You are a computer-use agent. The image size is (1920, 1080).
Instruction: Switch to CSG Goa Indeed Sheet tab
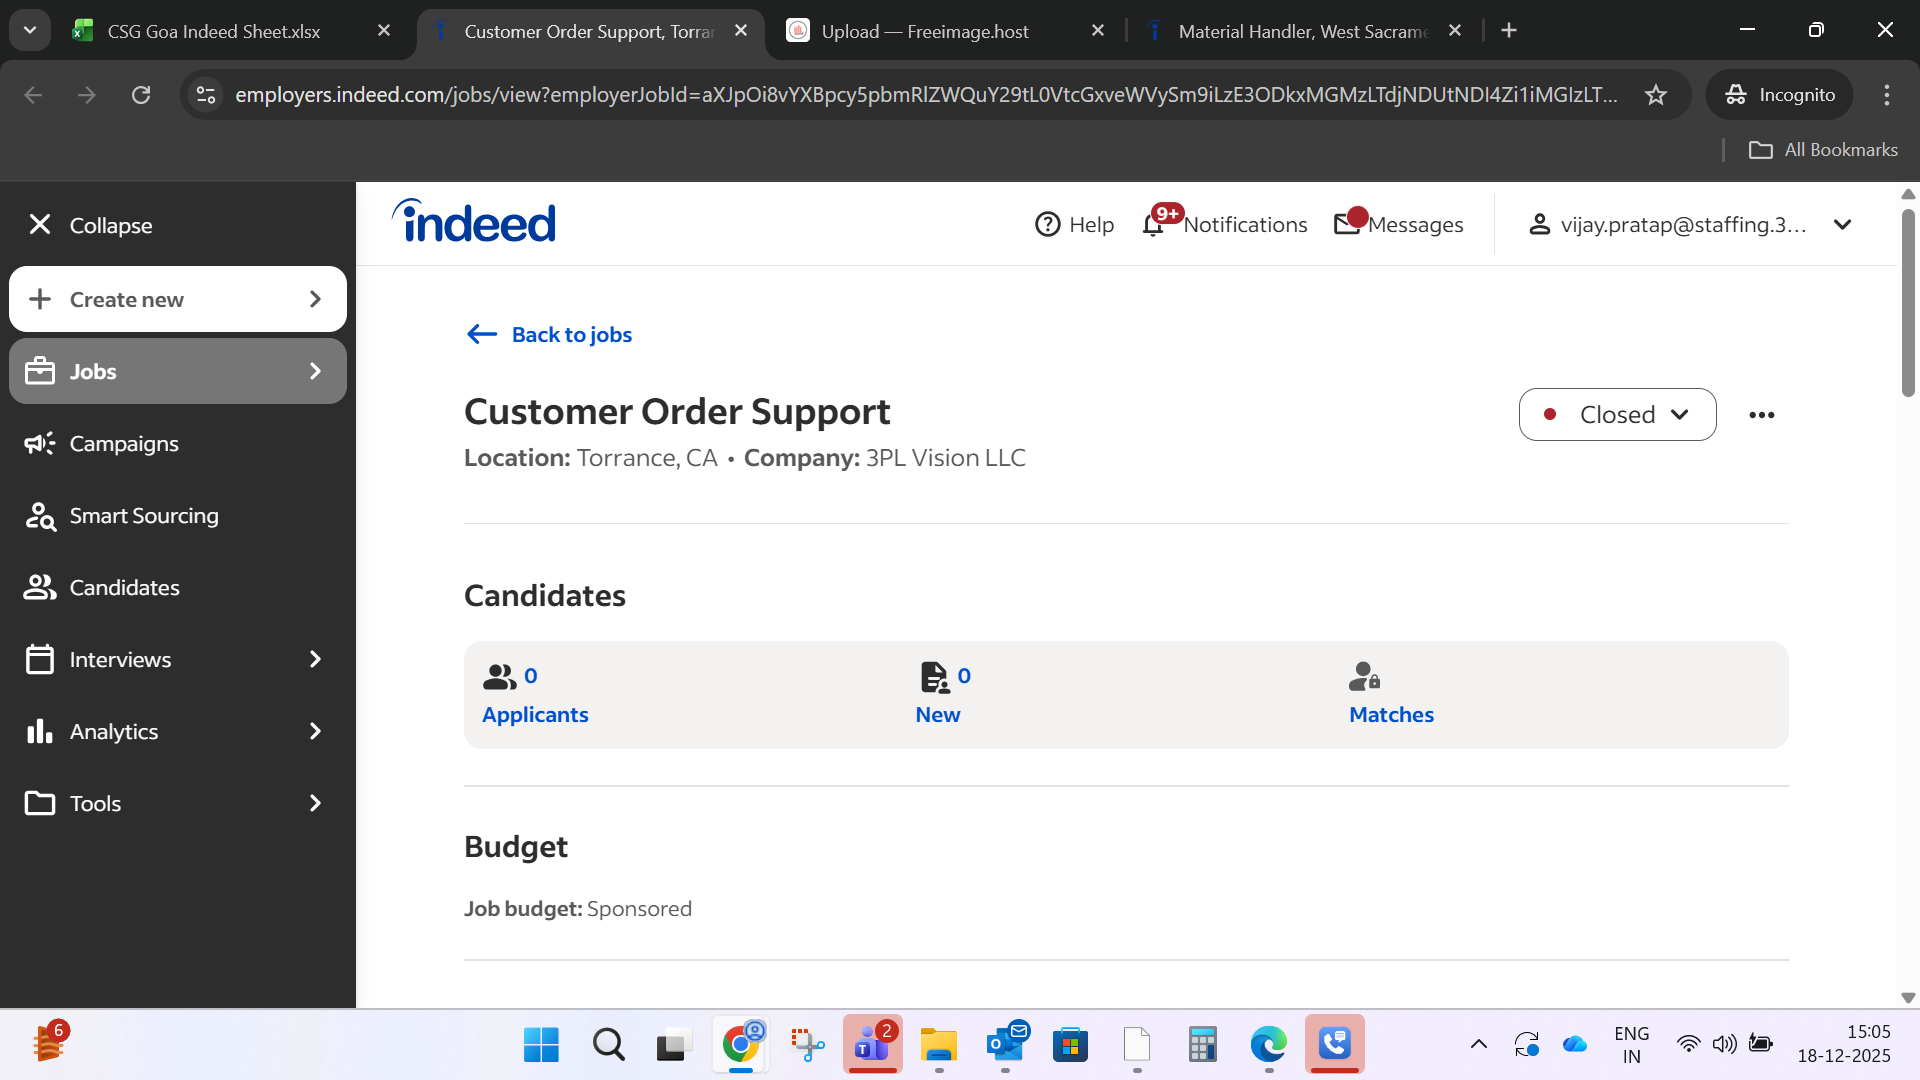(213, 32)
